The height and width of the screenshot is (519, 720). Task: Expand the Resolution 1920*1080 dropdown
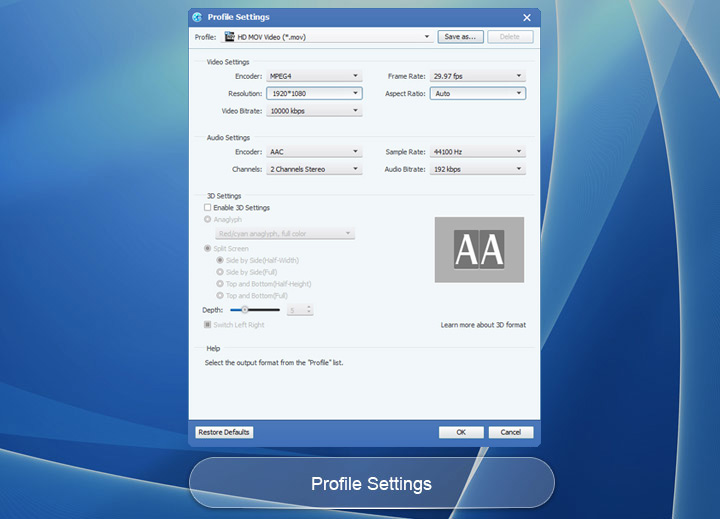click(314, 93)
